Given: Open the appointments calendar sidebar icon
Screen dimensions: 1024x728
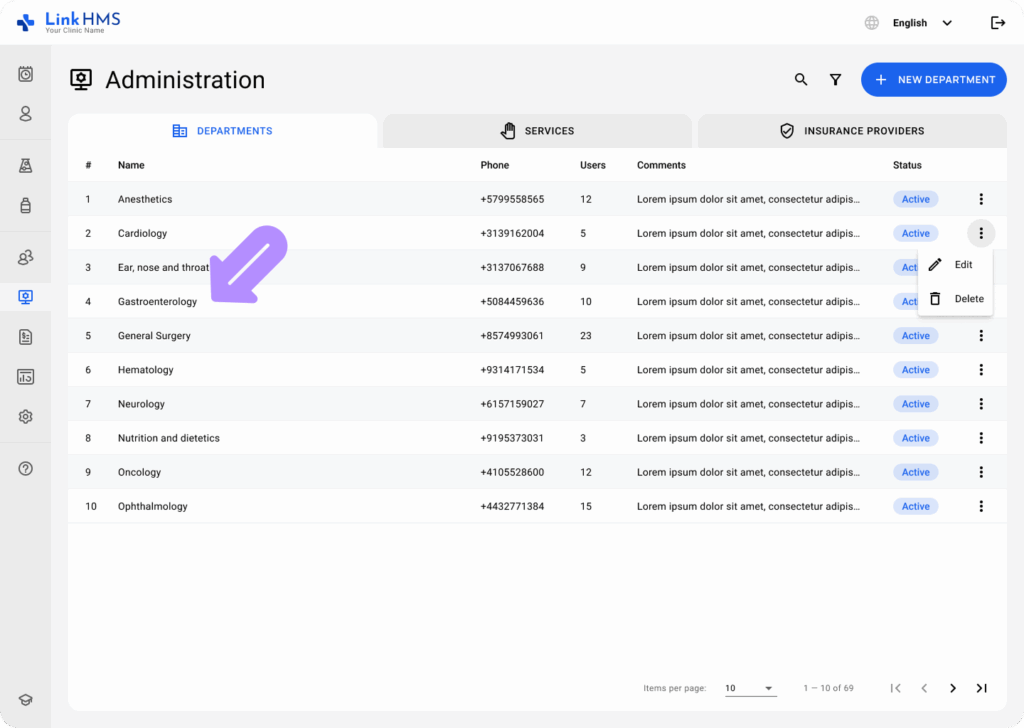Looking at the screenshot, I should point(26,74).
